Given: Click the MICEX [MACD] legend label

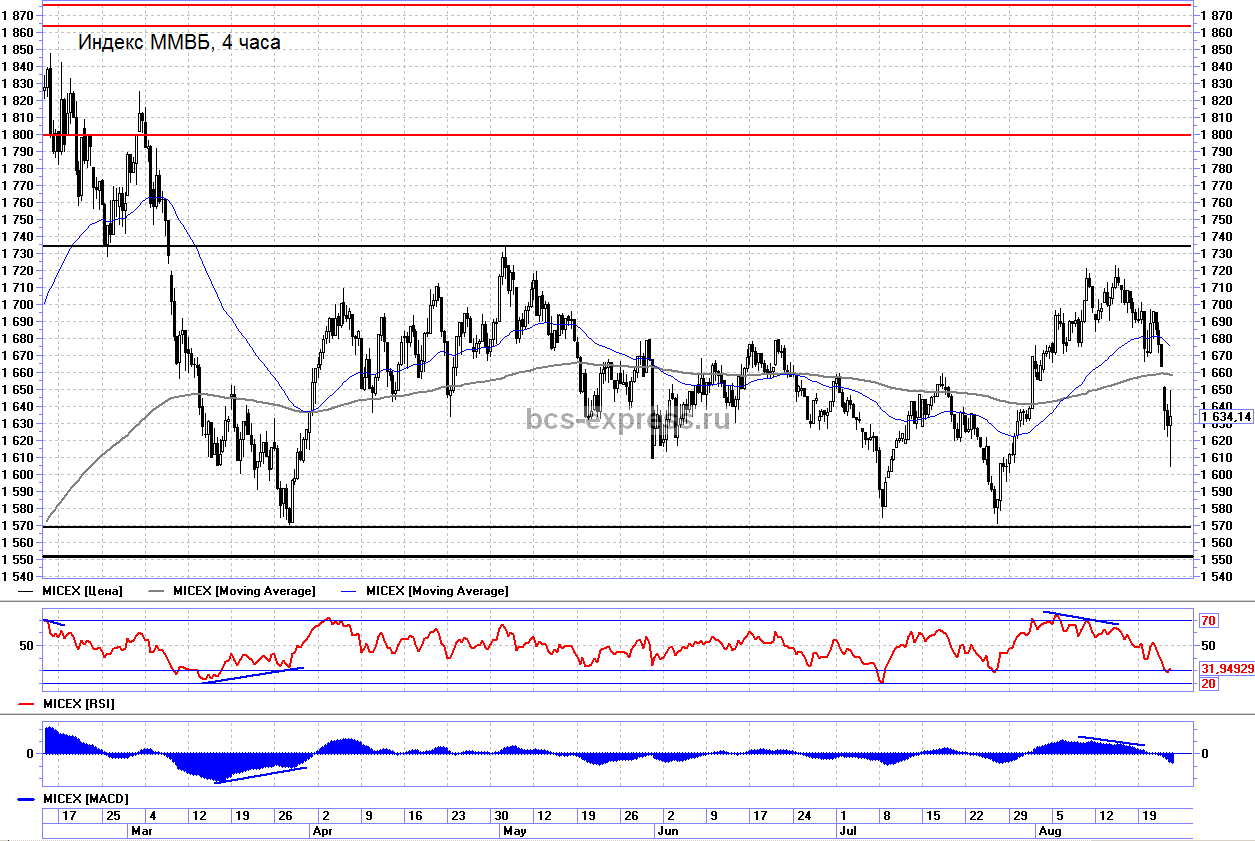Looking at the screenshot, I should (x=85, y=799).
